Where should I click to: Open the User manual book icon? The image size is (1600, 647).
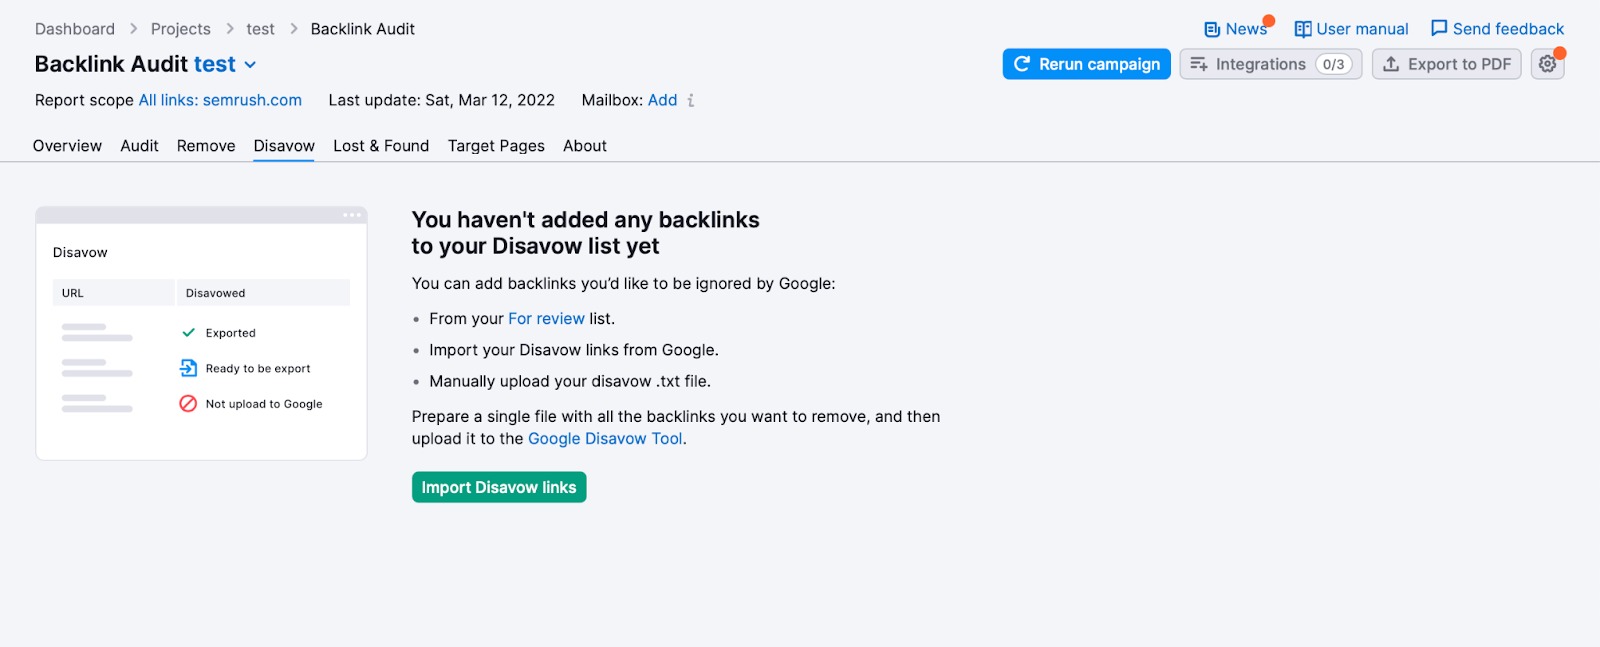(x=1303, y=29)
